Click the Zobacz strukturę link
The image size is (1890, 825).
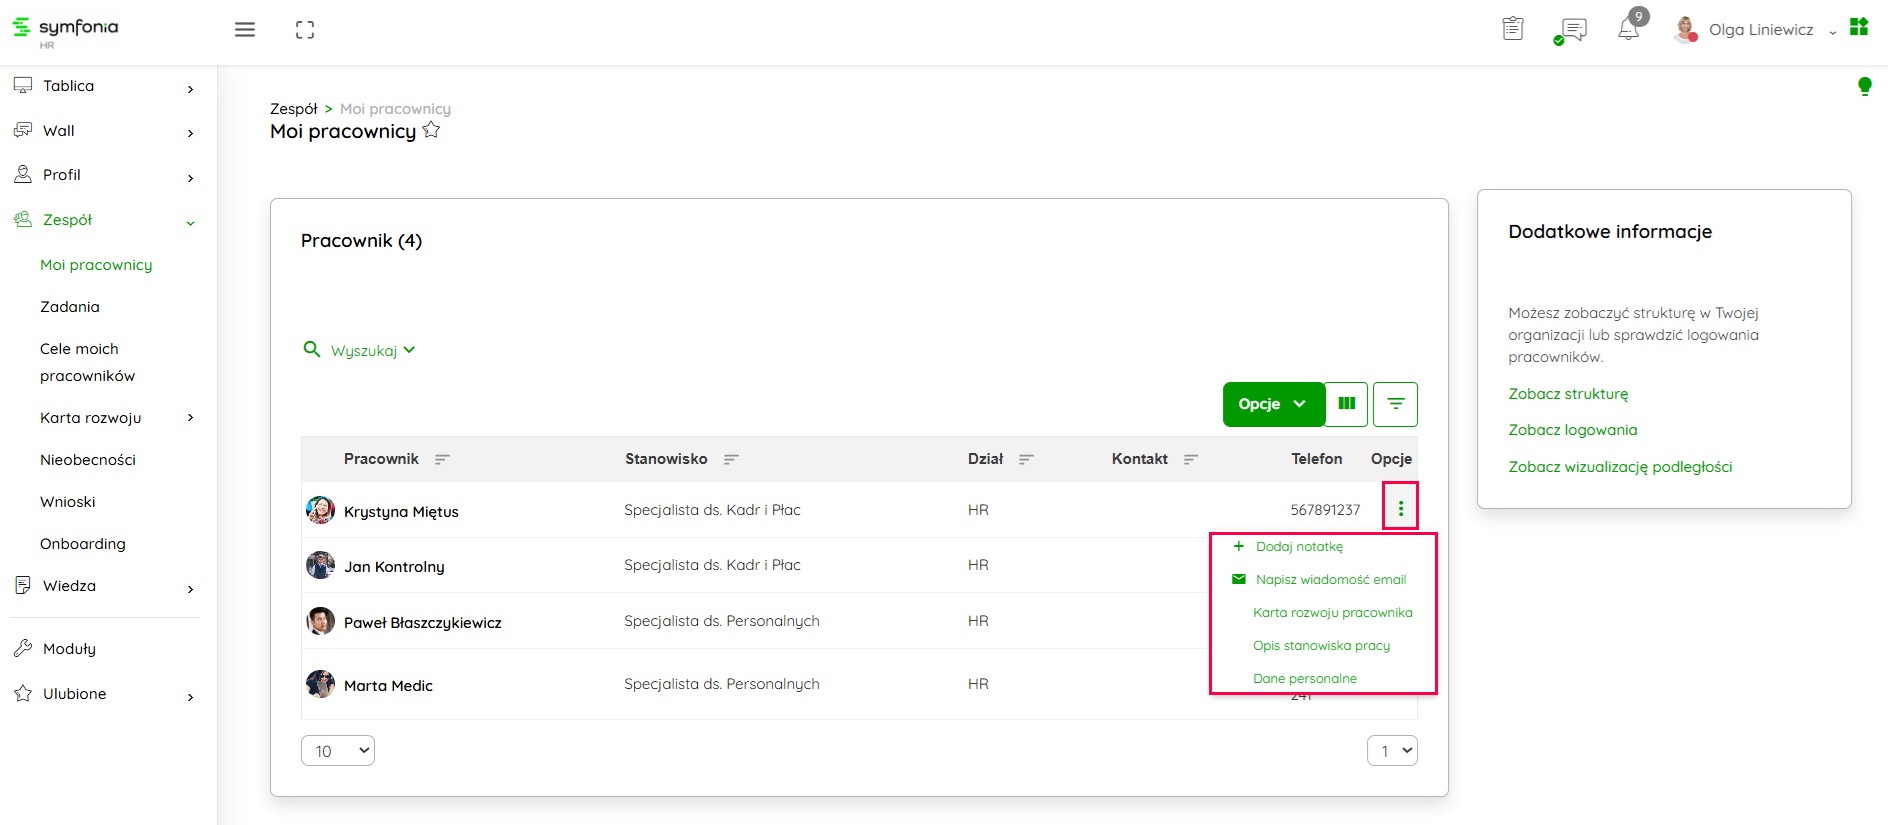(x=1568, y=394)
